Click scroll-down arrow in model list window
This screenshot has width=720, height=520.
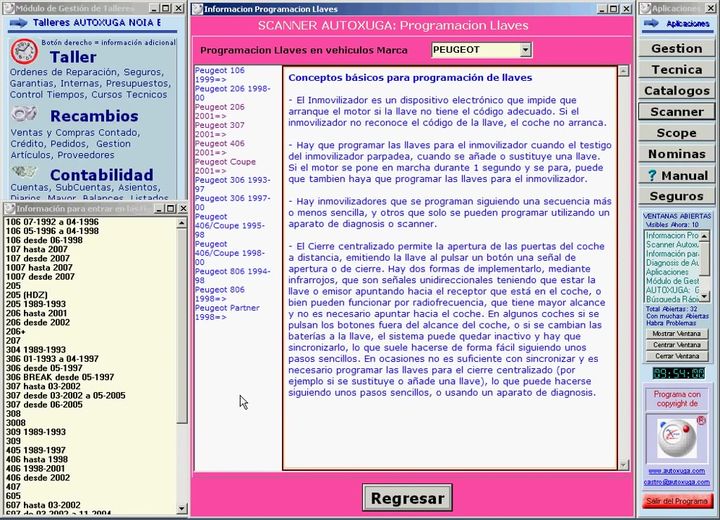click(x=181, y=509)
